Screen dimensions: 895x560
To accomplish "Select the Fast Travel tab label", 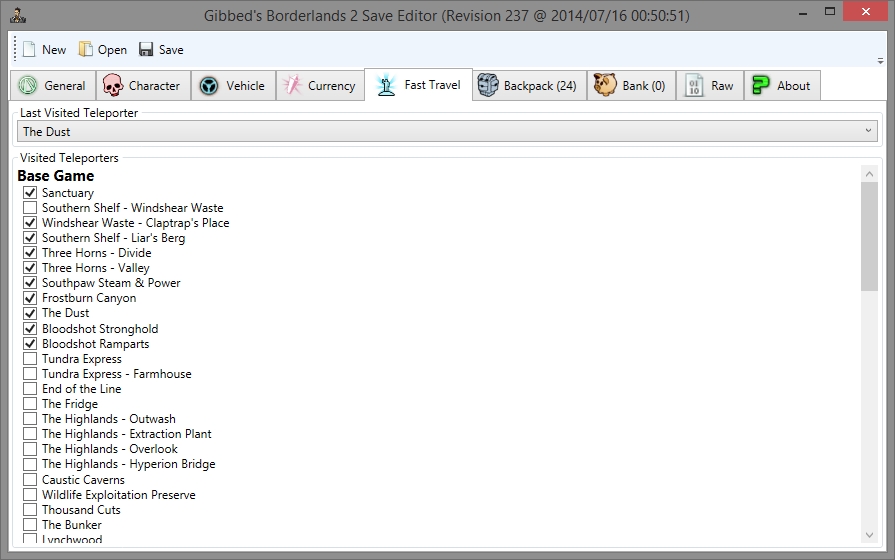I will 432,85.
